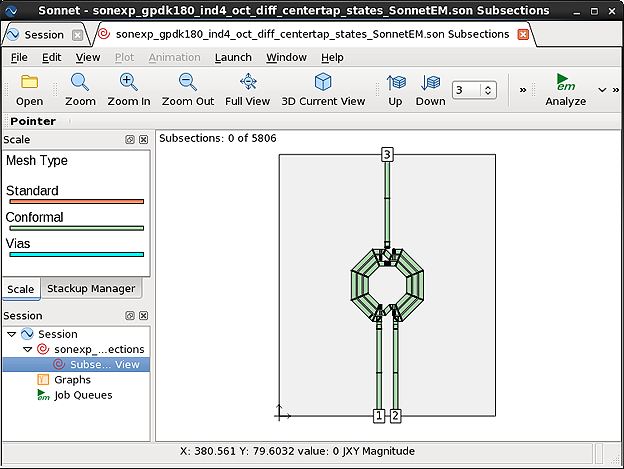This screenshot has width=624, height=469.
Task: Close the Scale panel
Action: point(143,140)
